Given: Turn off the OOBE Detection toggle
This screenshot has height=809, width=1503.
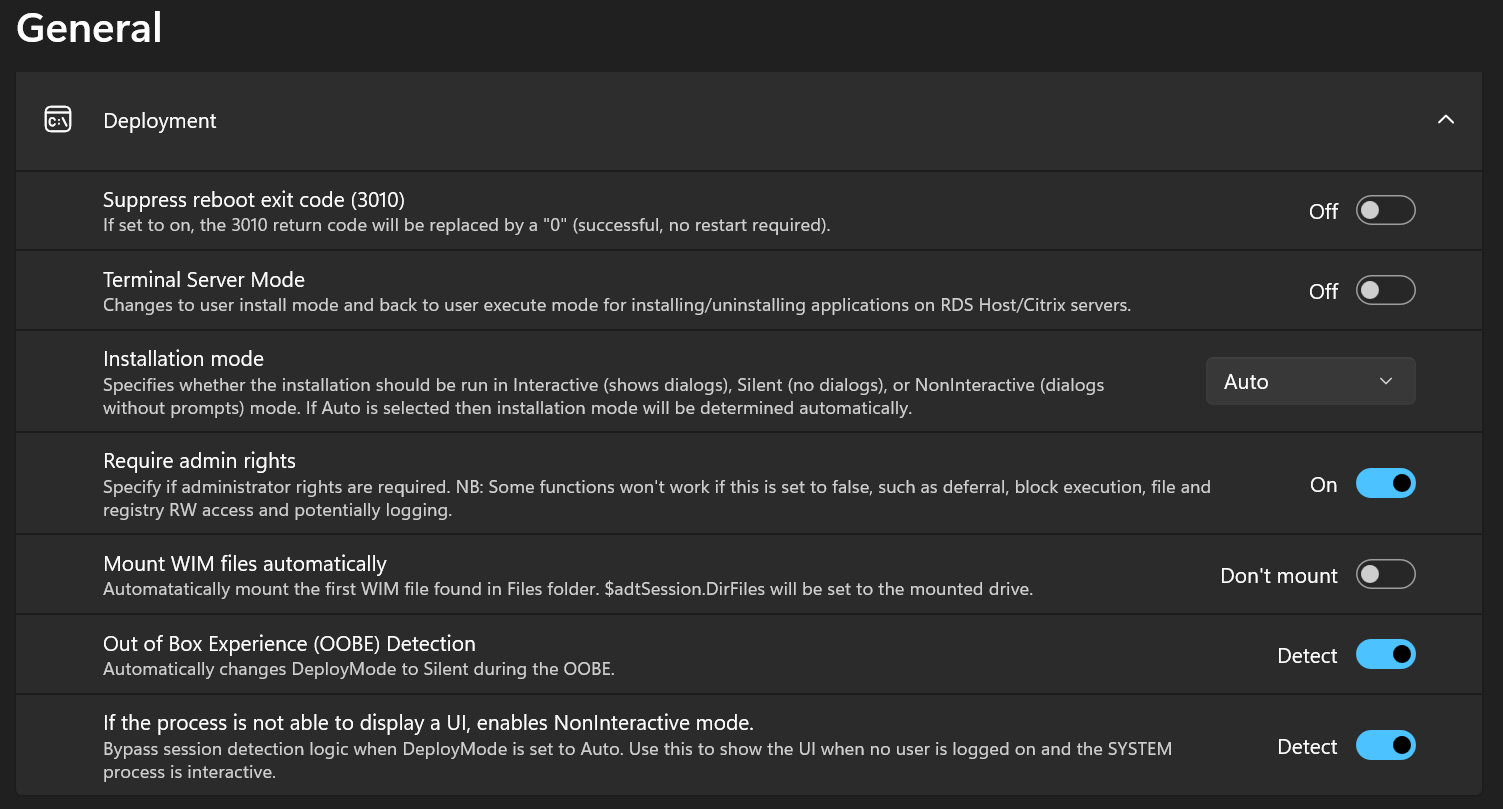Looking at the screenshot, I should click(1385, 655).
